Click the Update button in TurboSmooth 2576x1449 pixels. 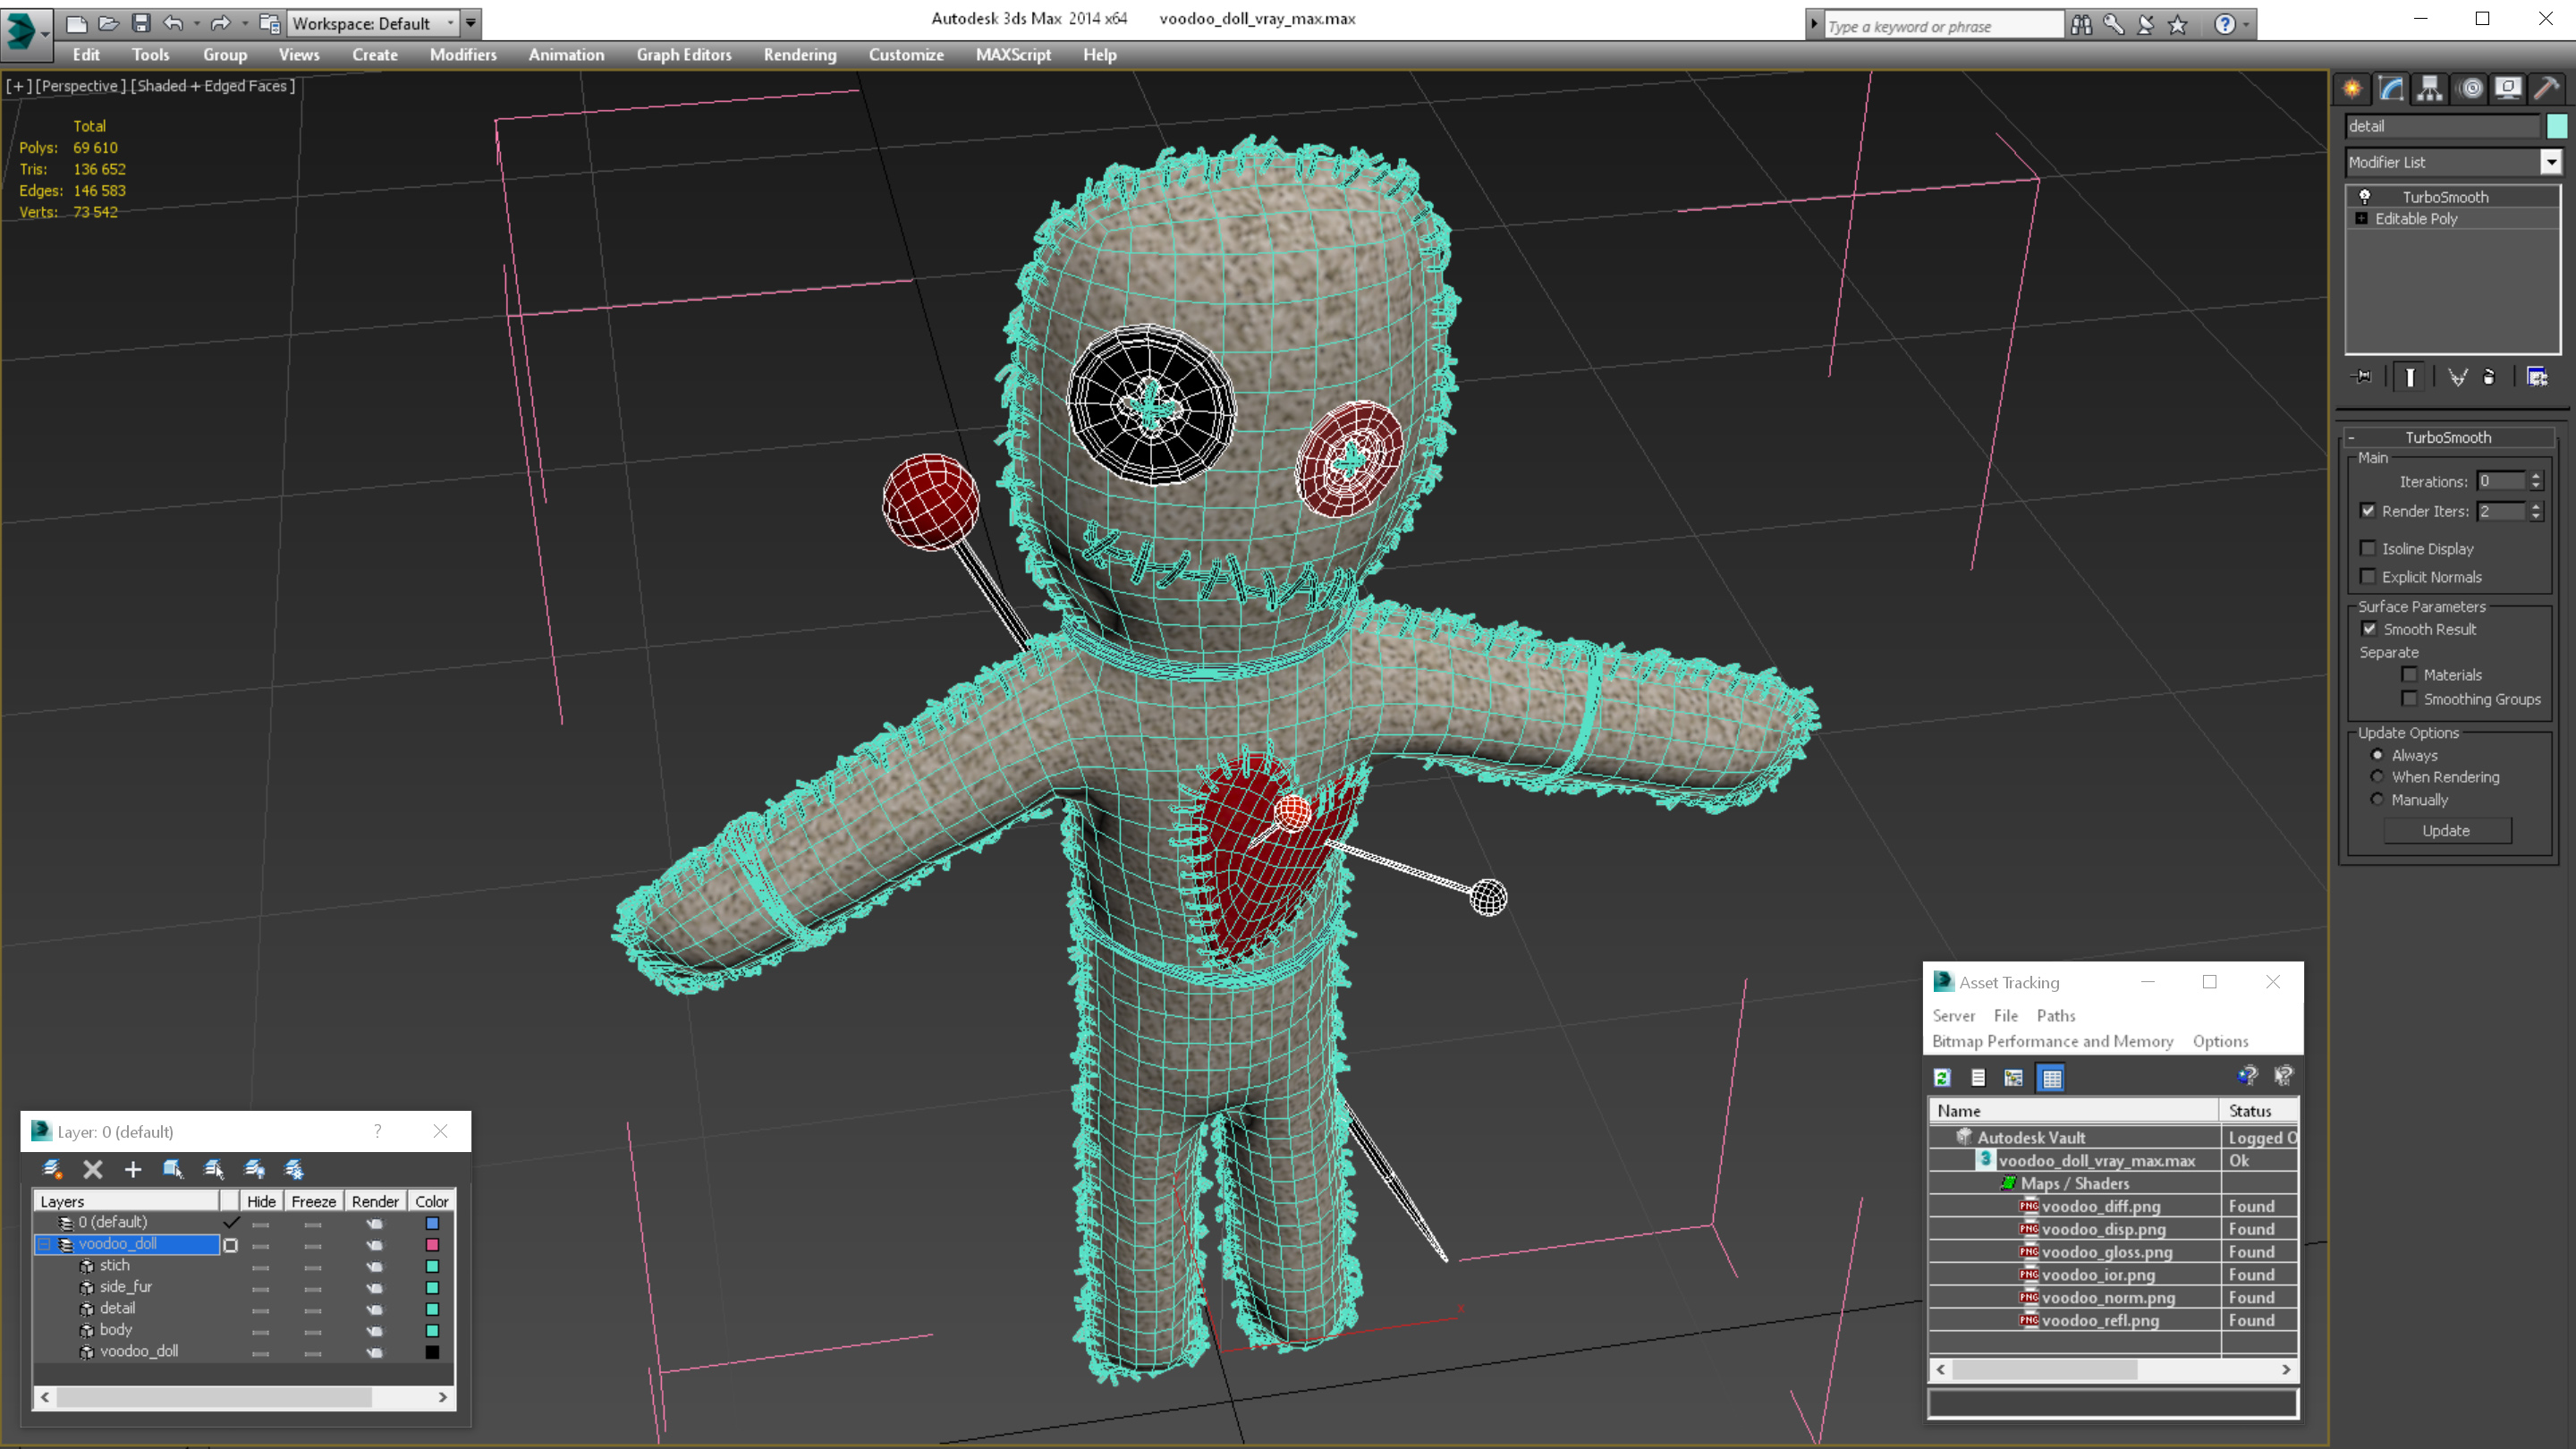click(2446, 831)
